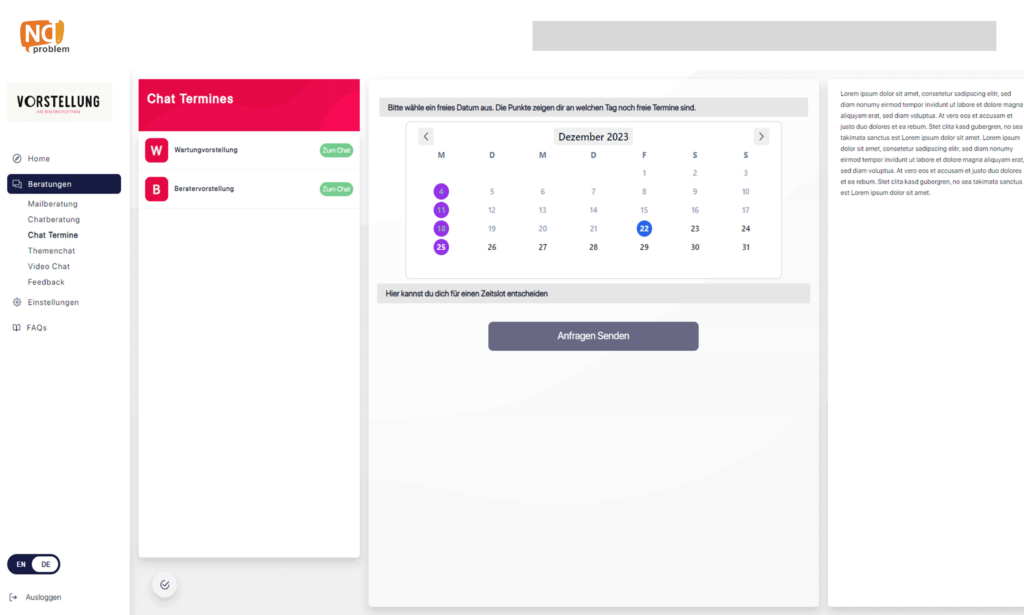Open Einstellungen gear icon
The width and height of the screenshot is (1024, 615).
point(17,302)
